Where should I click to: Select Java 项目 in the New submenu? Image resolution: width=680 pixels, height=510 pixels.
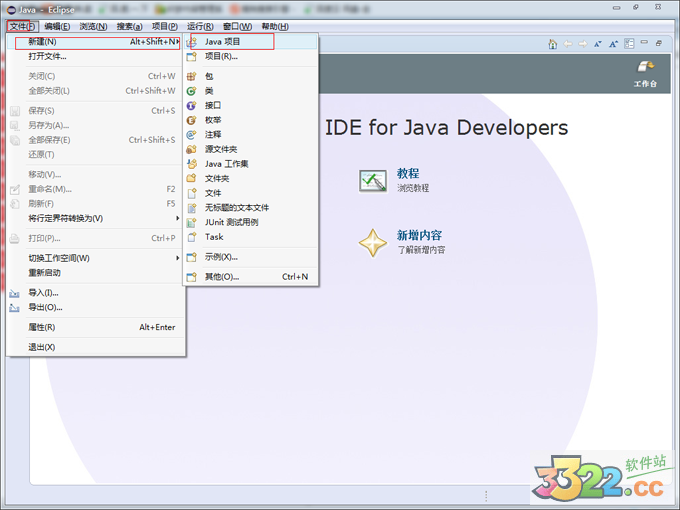tap(251, 42)
